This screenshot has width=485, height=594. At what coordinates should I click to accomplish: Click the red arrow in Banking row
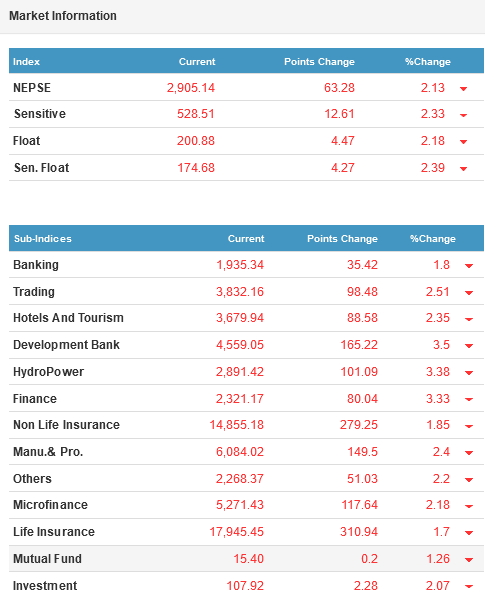[x=469, y=266]
